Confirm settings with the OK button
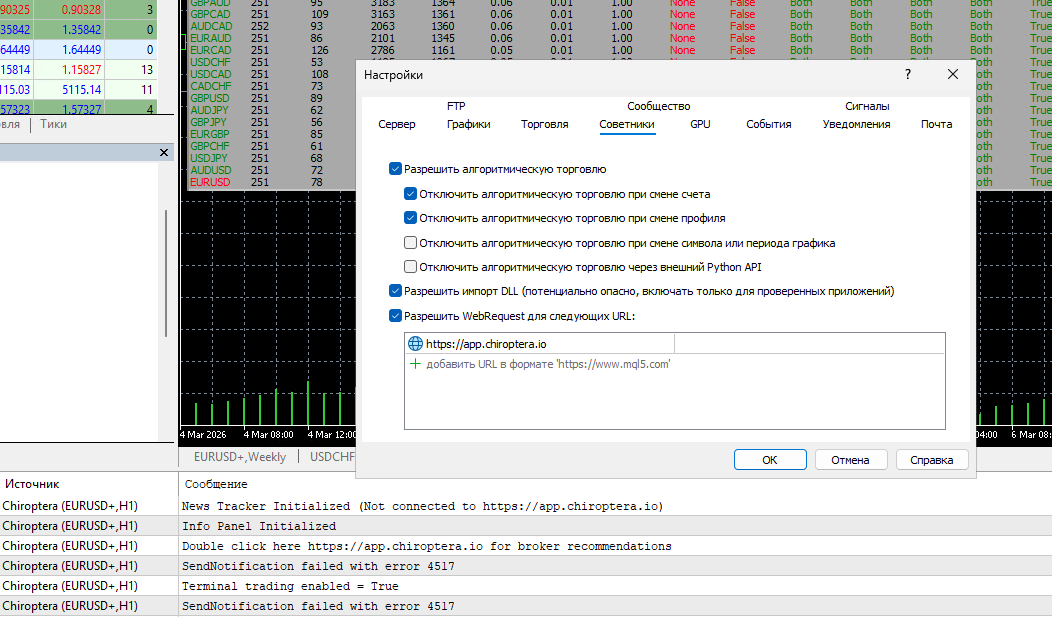This screenshot has height=617, width=1052. point(770,460)
